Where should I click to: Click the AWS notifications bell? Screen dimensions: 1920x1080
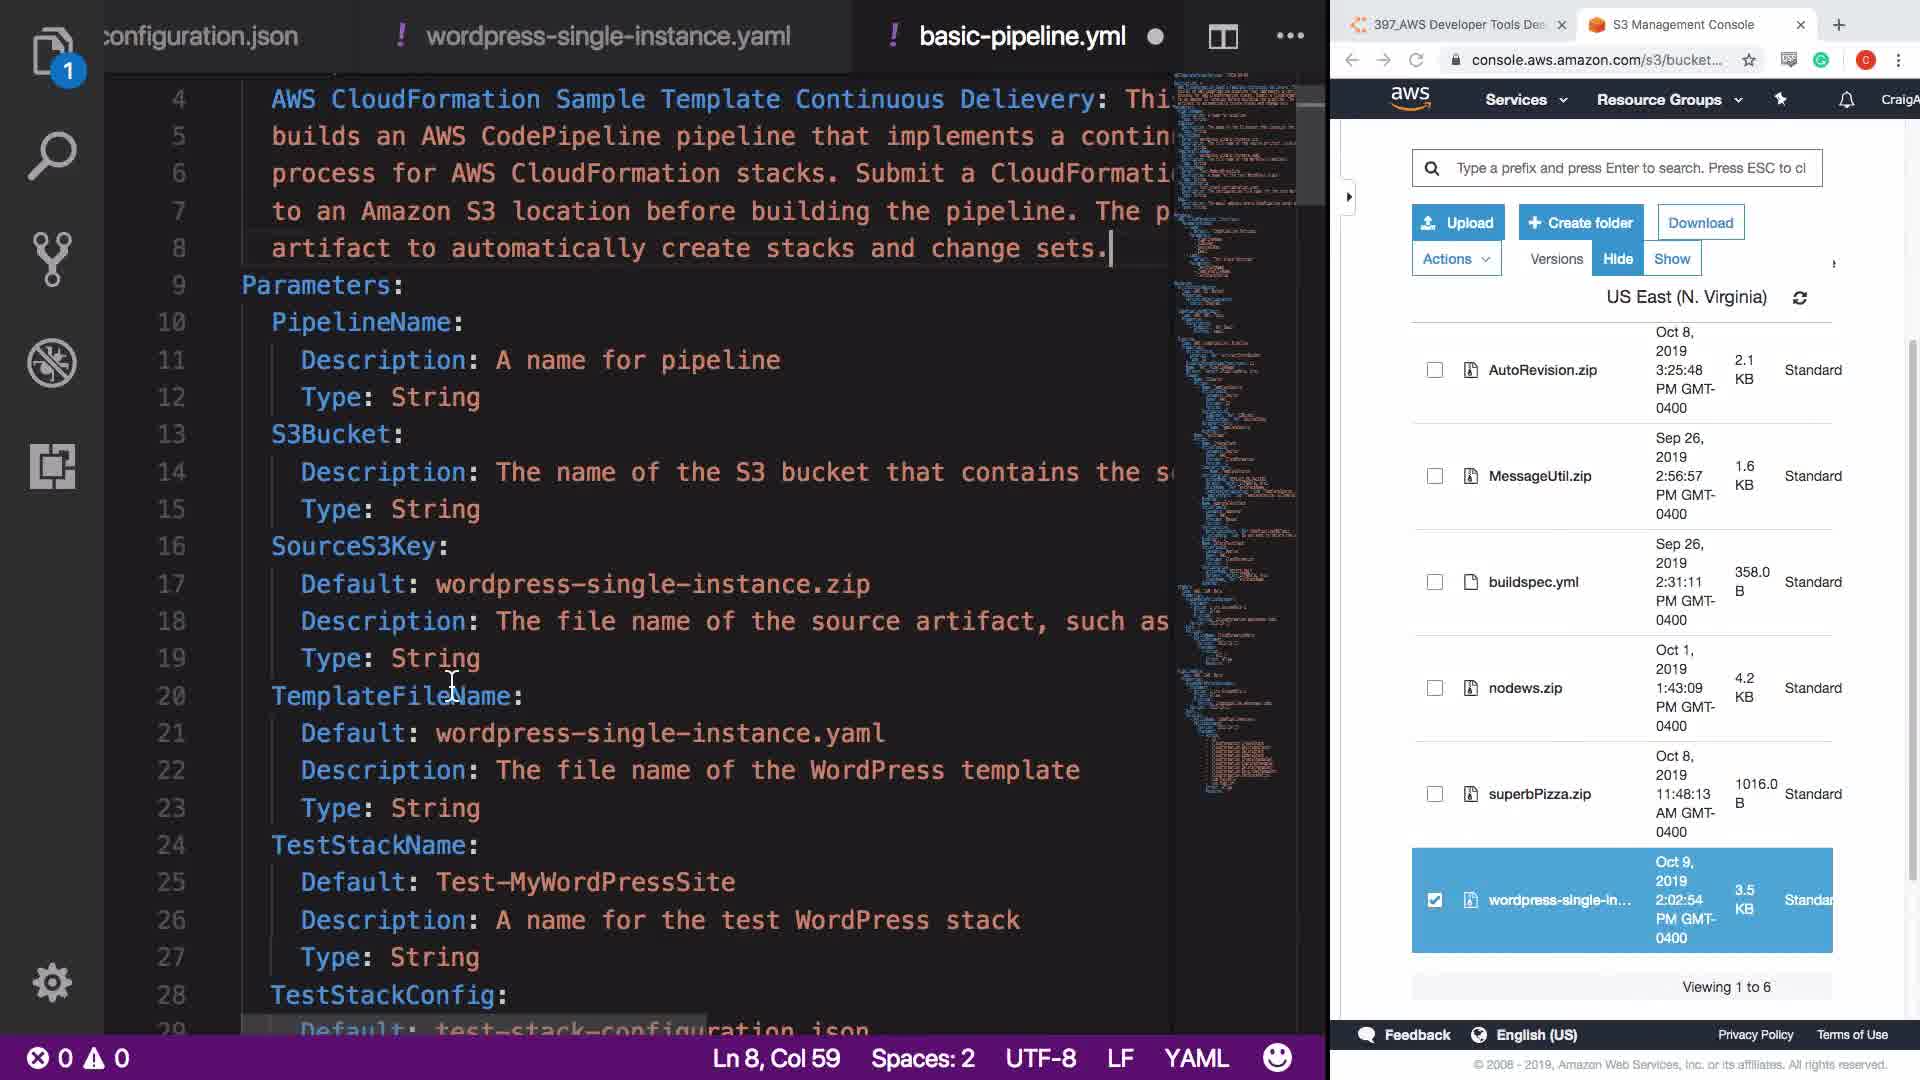(x=1846, y=100)
